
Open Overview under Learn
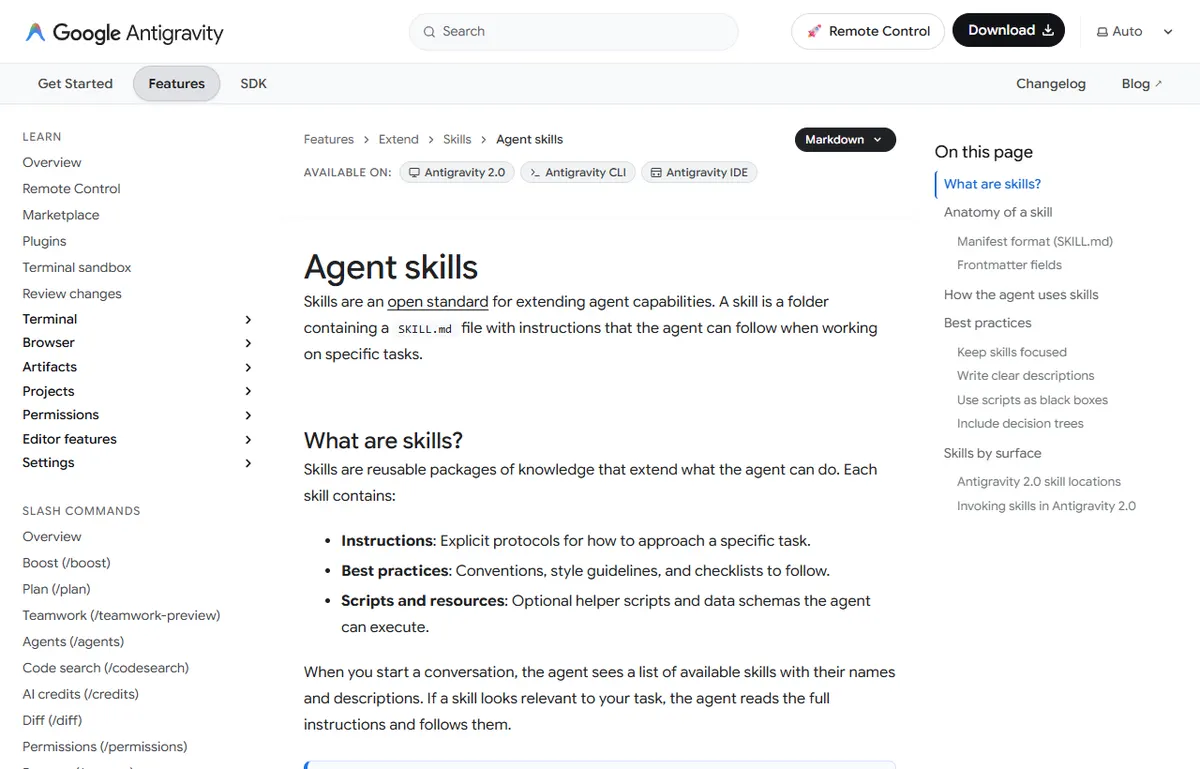(x=52, y=163)
